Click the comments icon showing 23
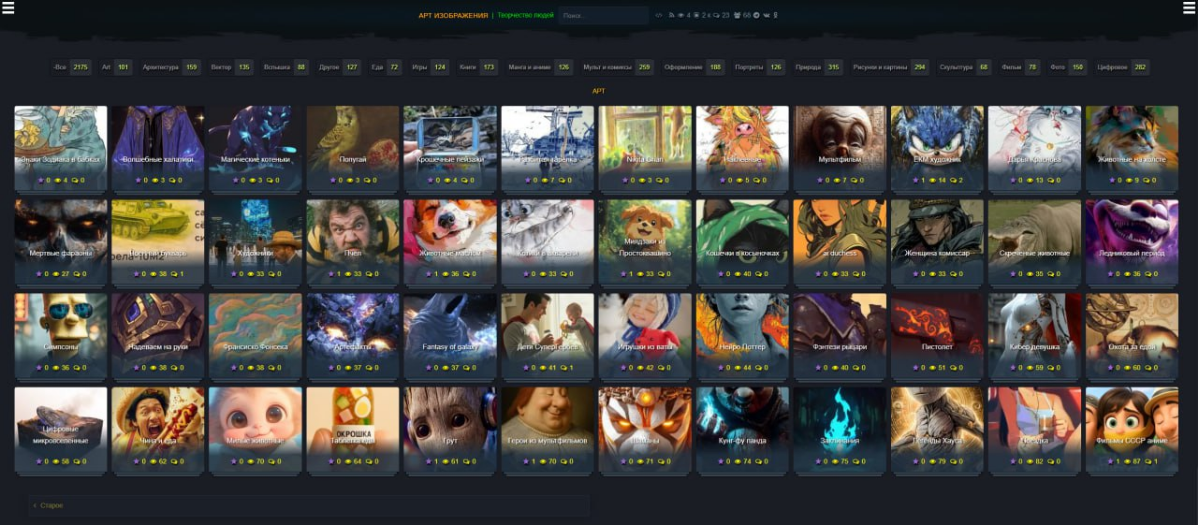Screen dimensions: 1198x525 716,15
